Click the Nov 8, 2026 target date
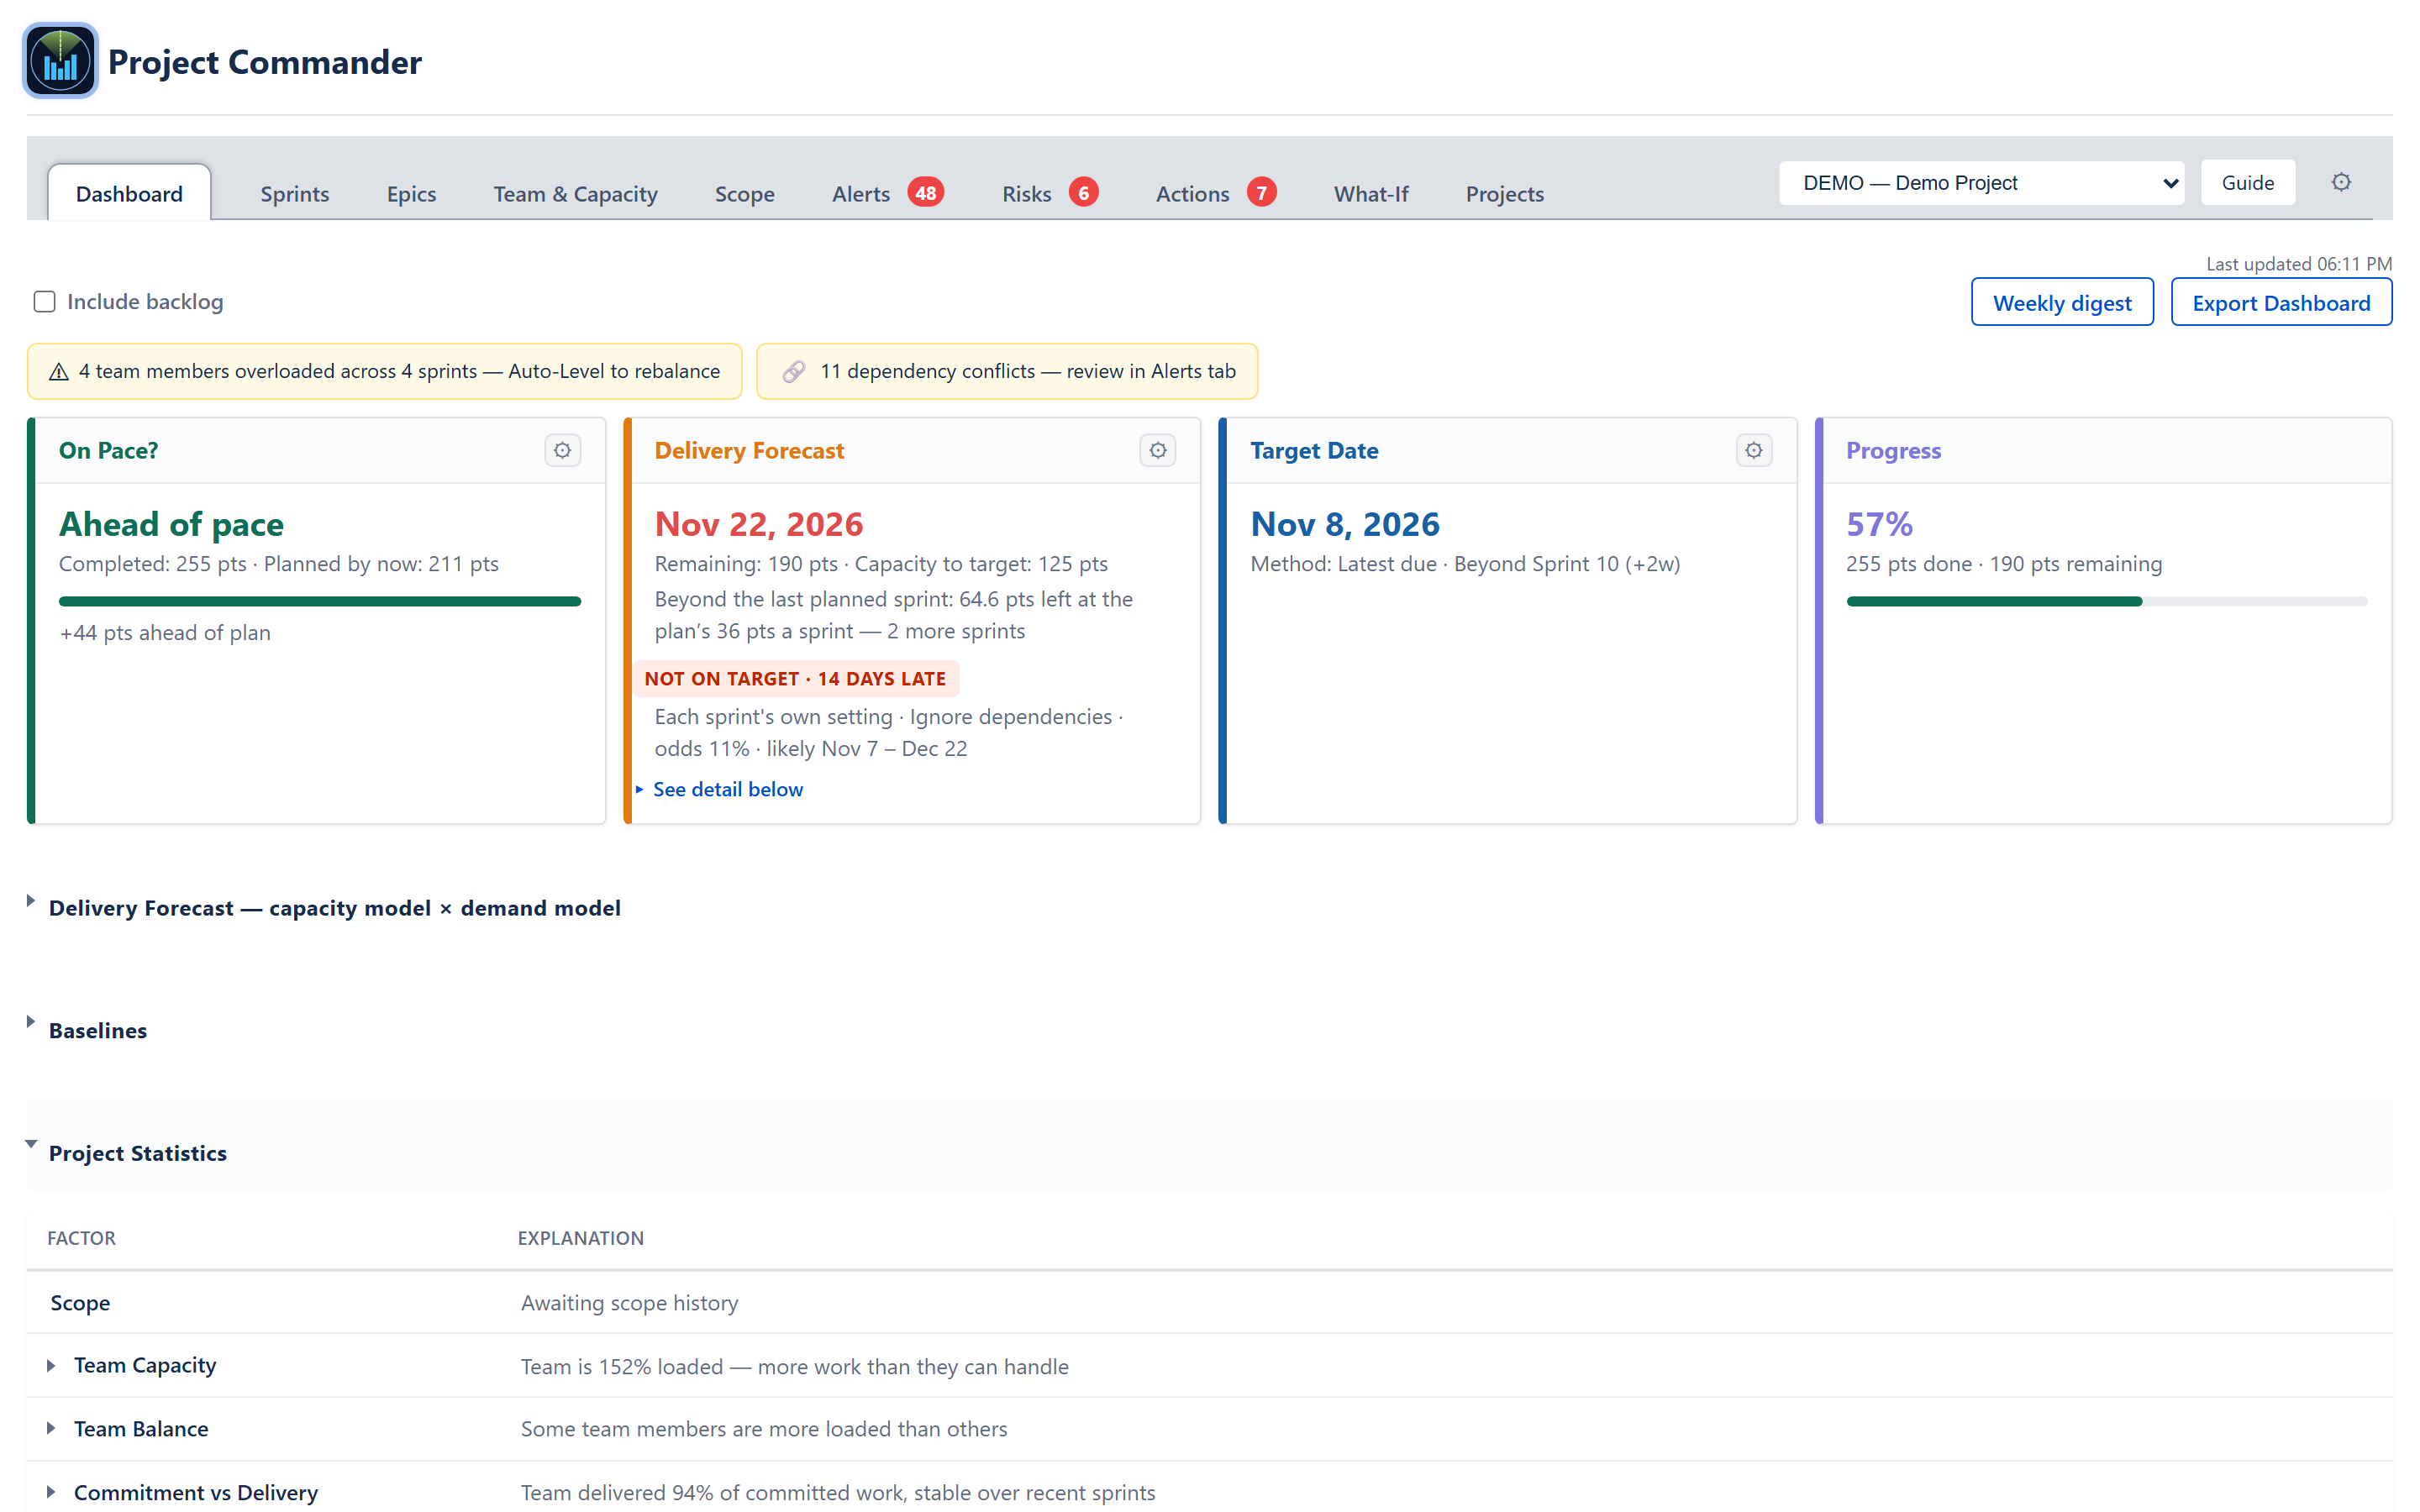 1344,524
